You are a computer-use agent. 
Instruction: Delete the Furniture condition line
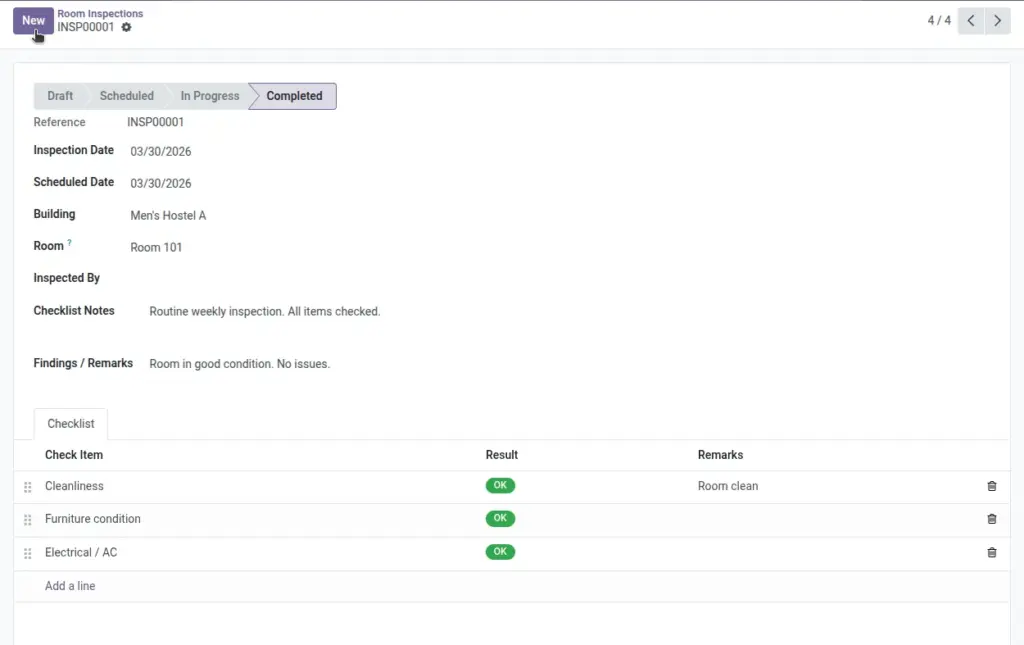pyautogui.click(x=991, y=518)
